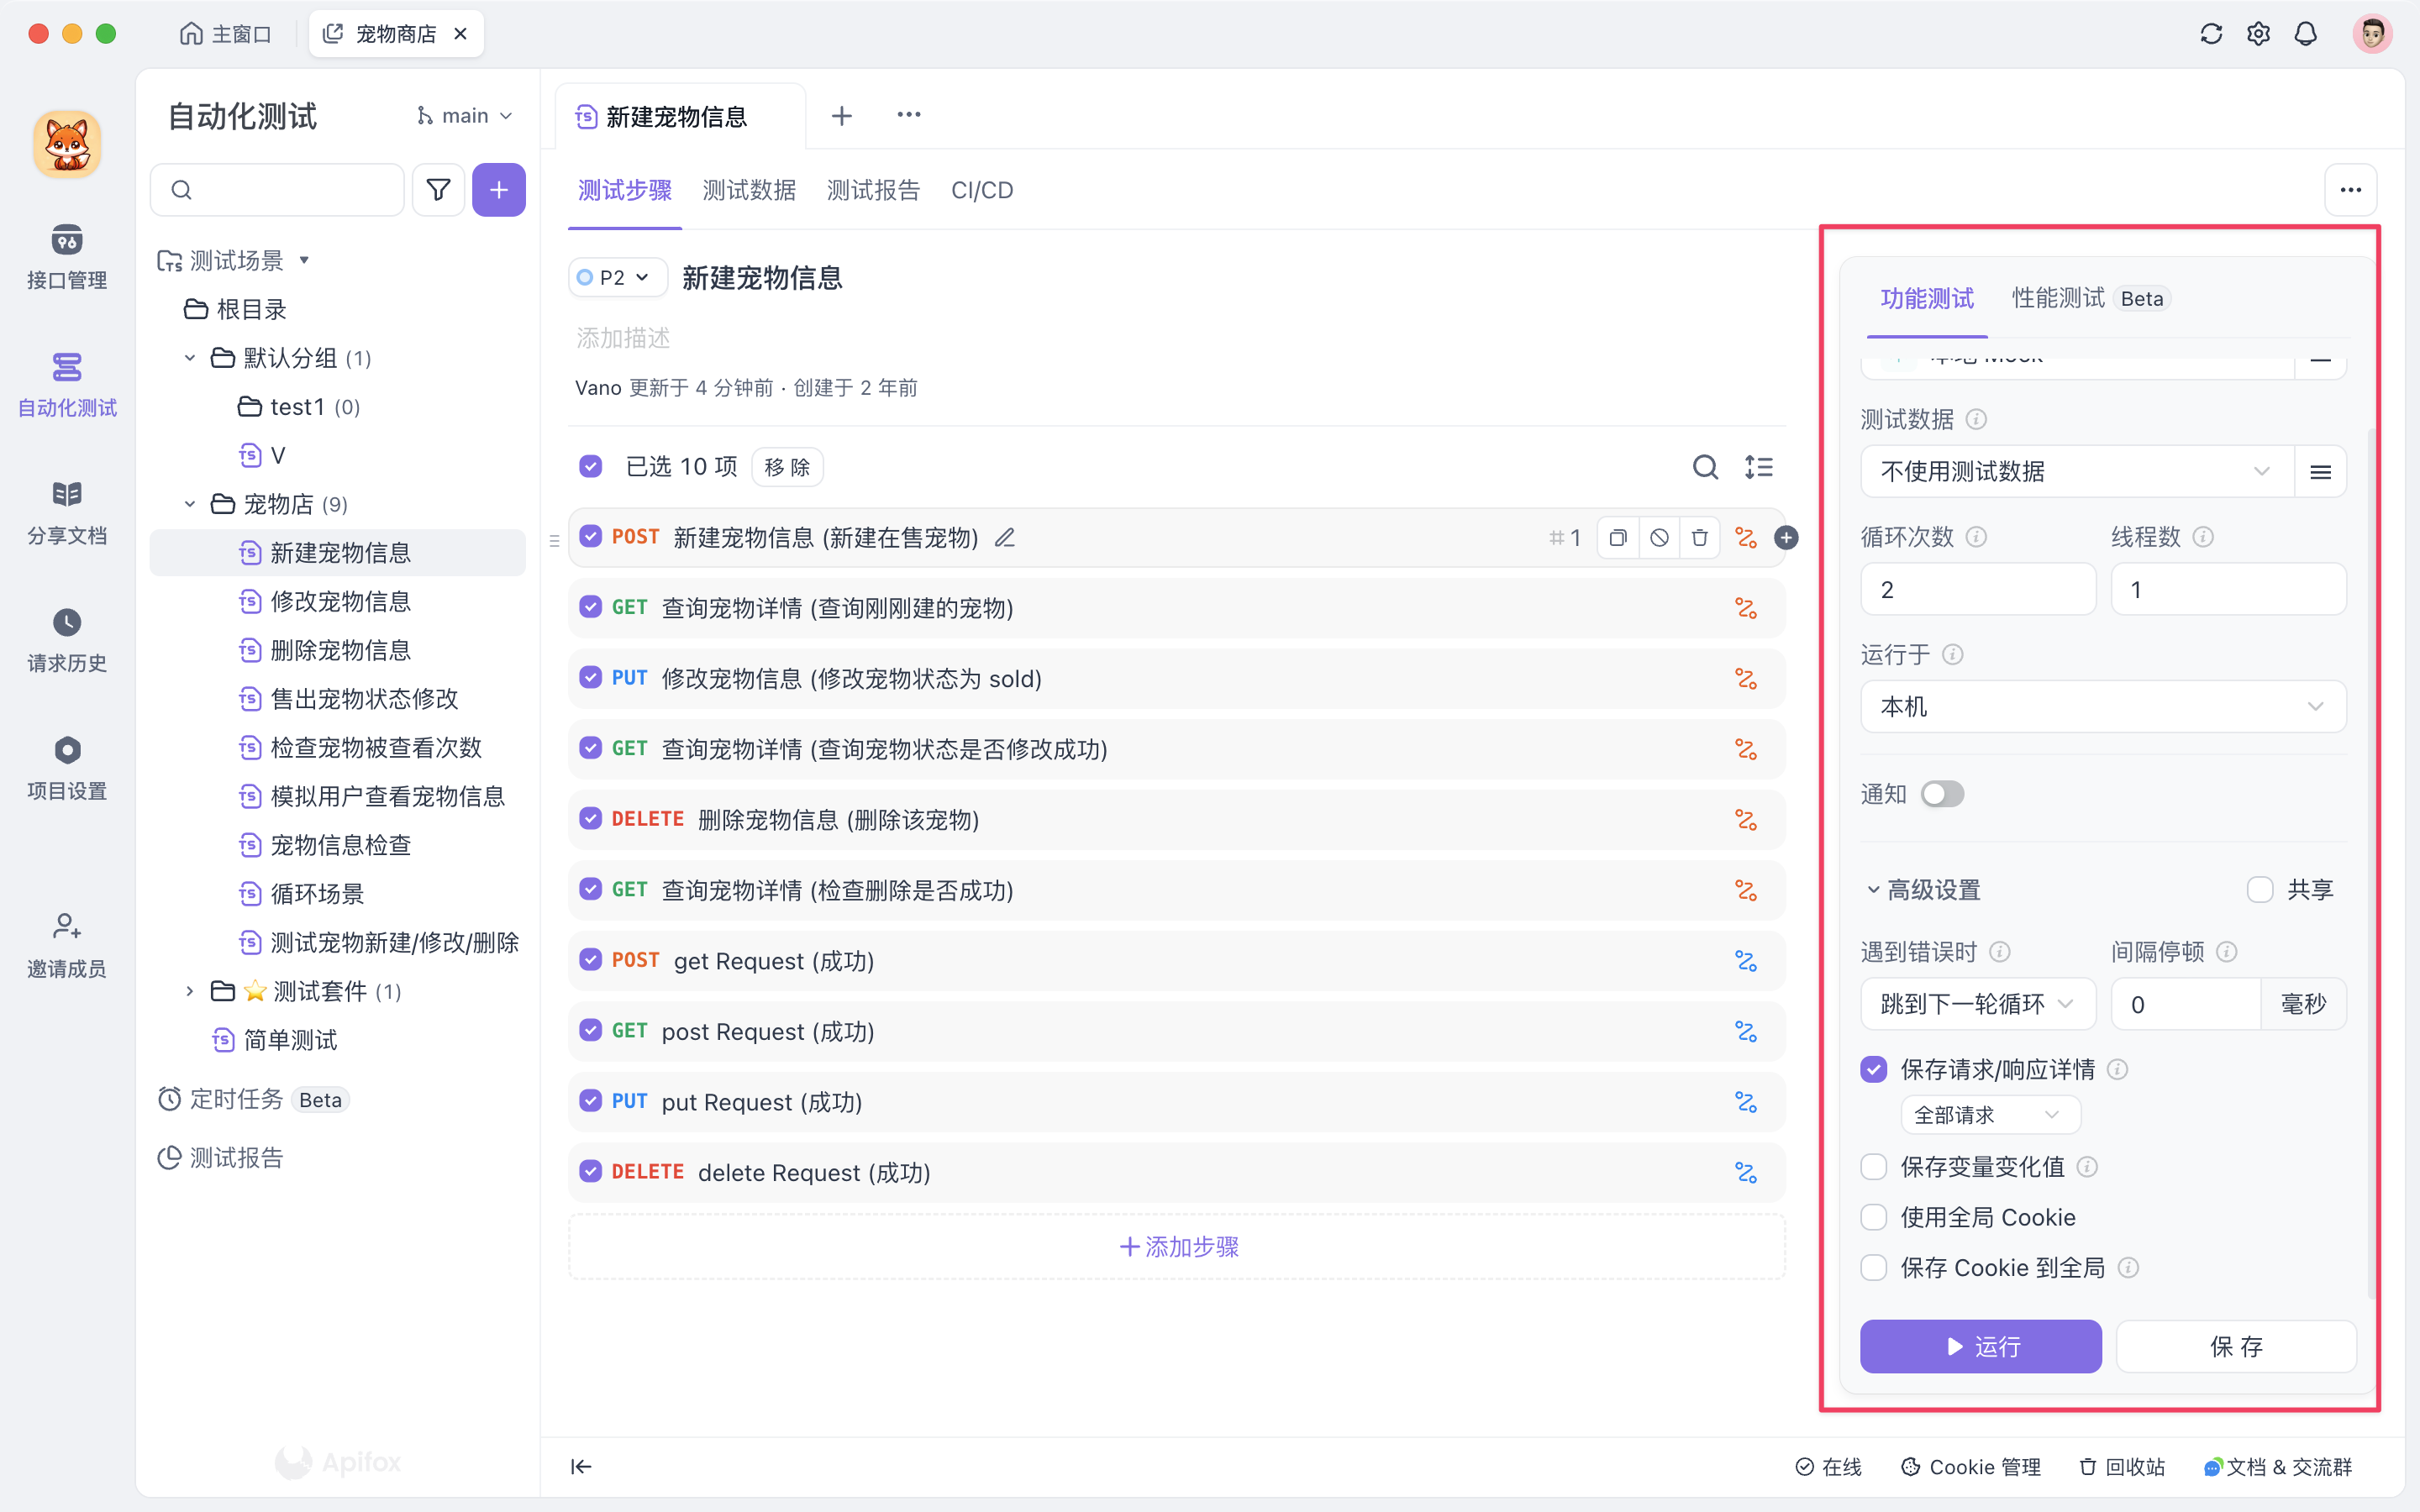
Task: Open 请求历史 in the left sidebar
Action: (x=66, y=640)
